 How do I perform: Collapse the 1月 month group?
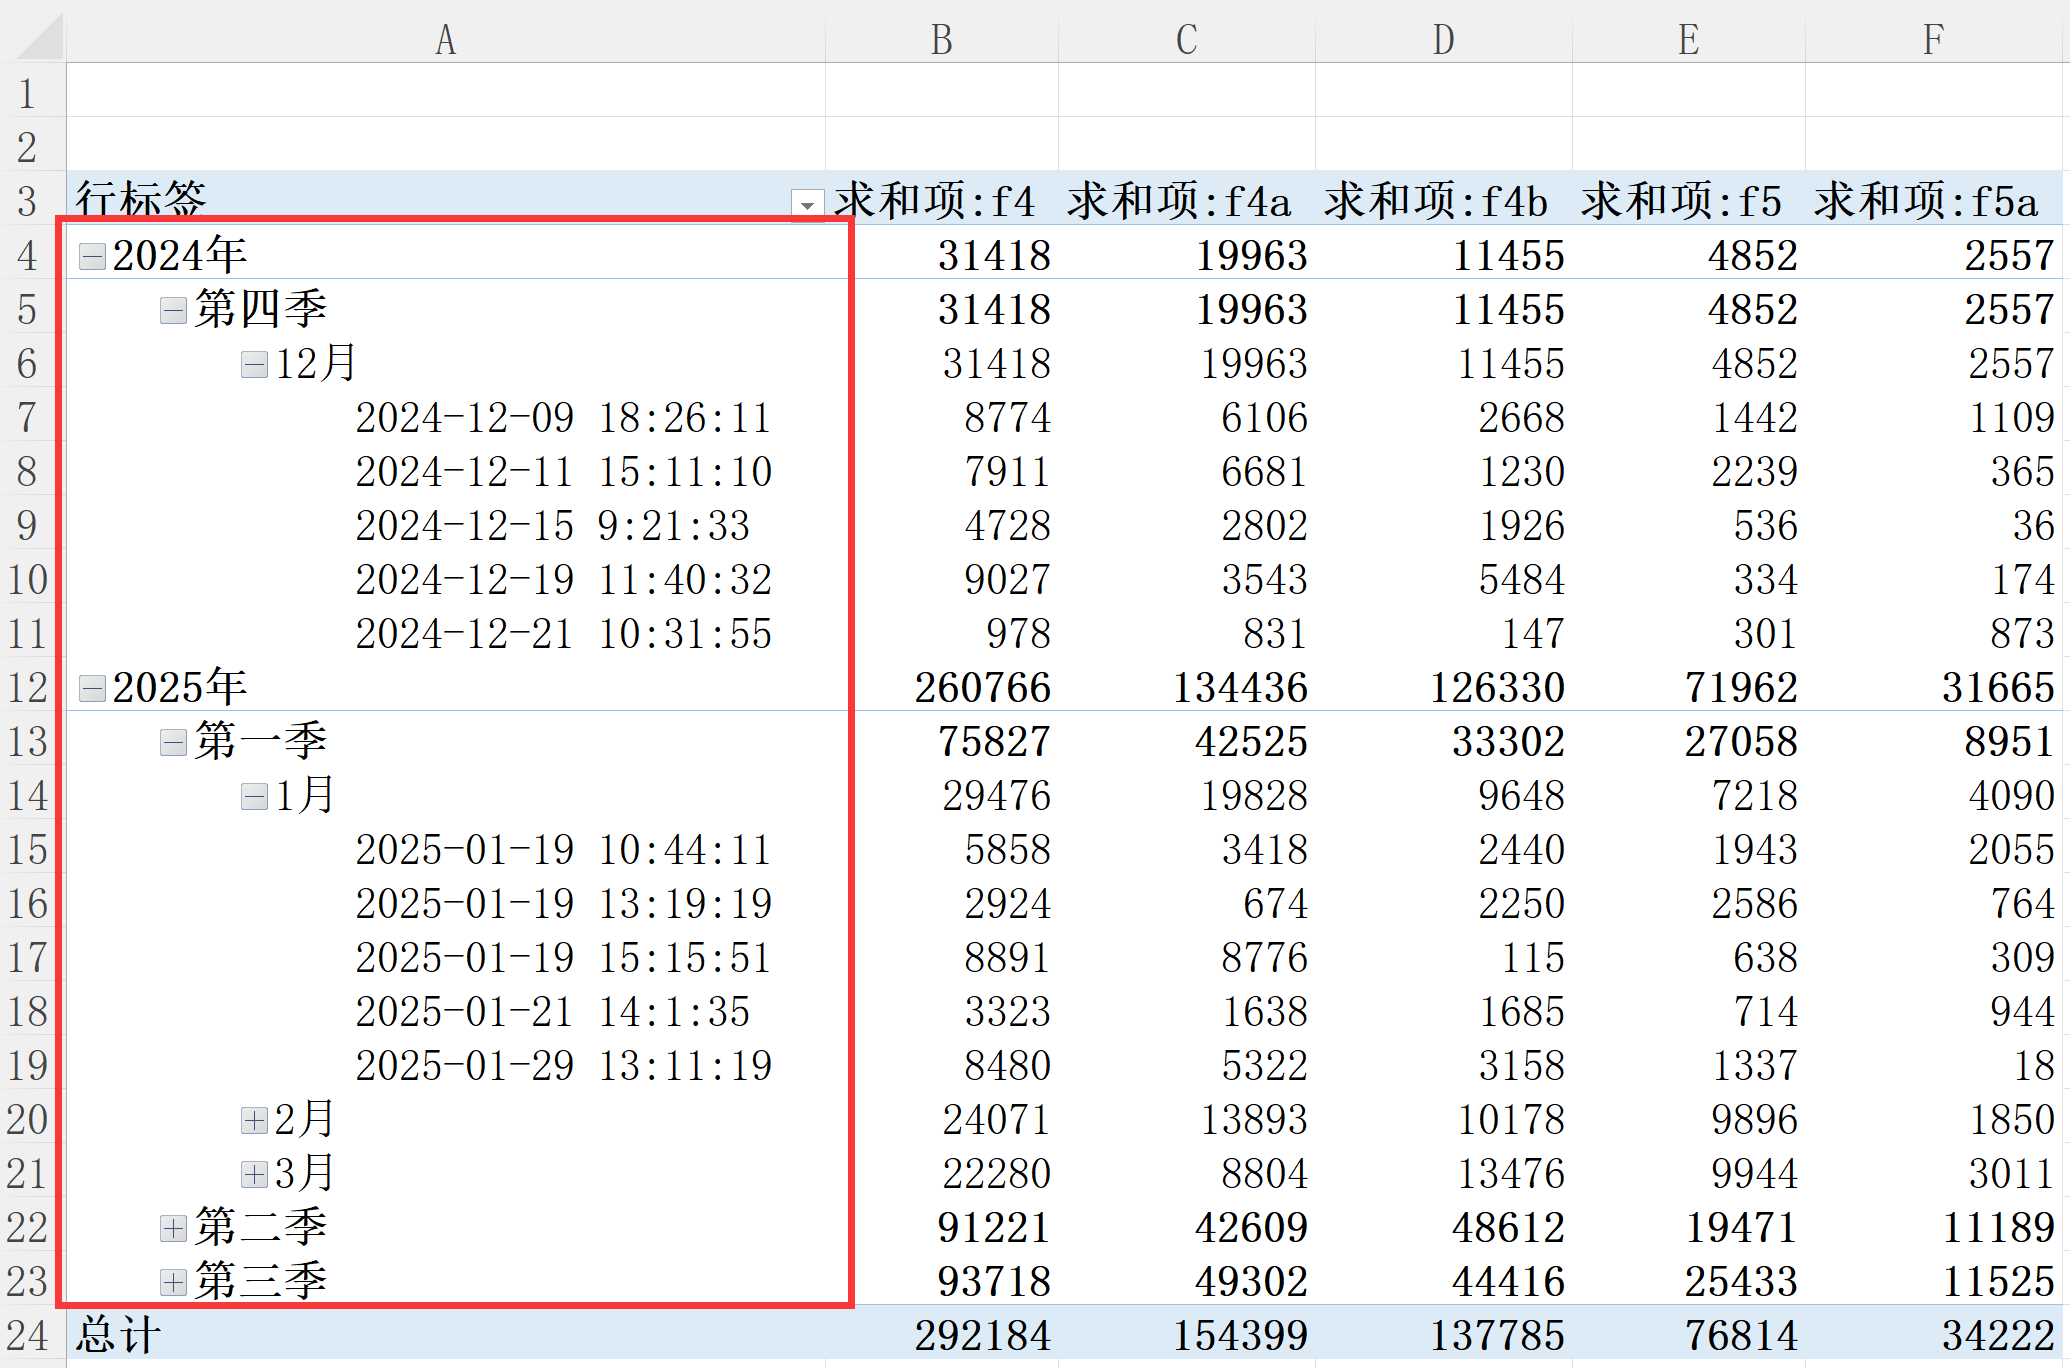pyautogui.click(x=254, y=797)
